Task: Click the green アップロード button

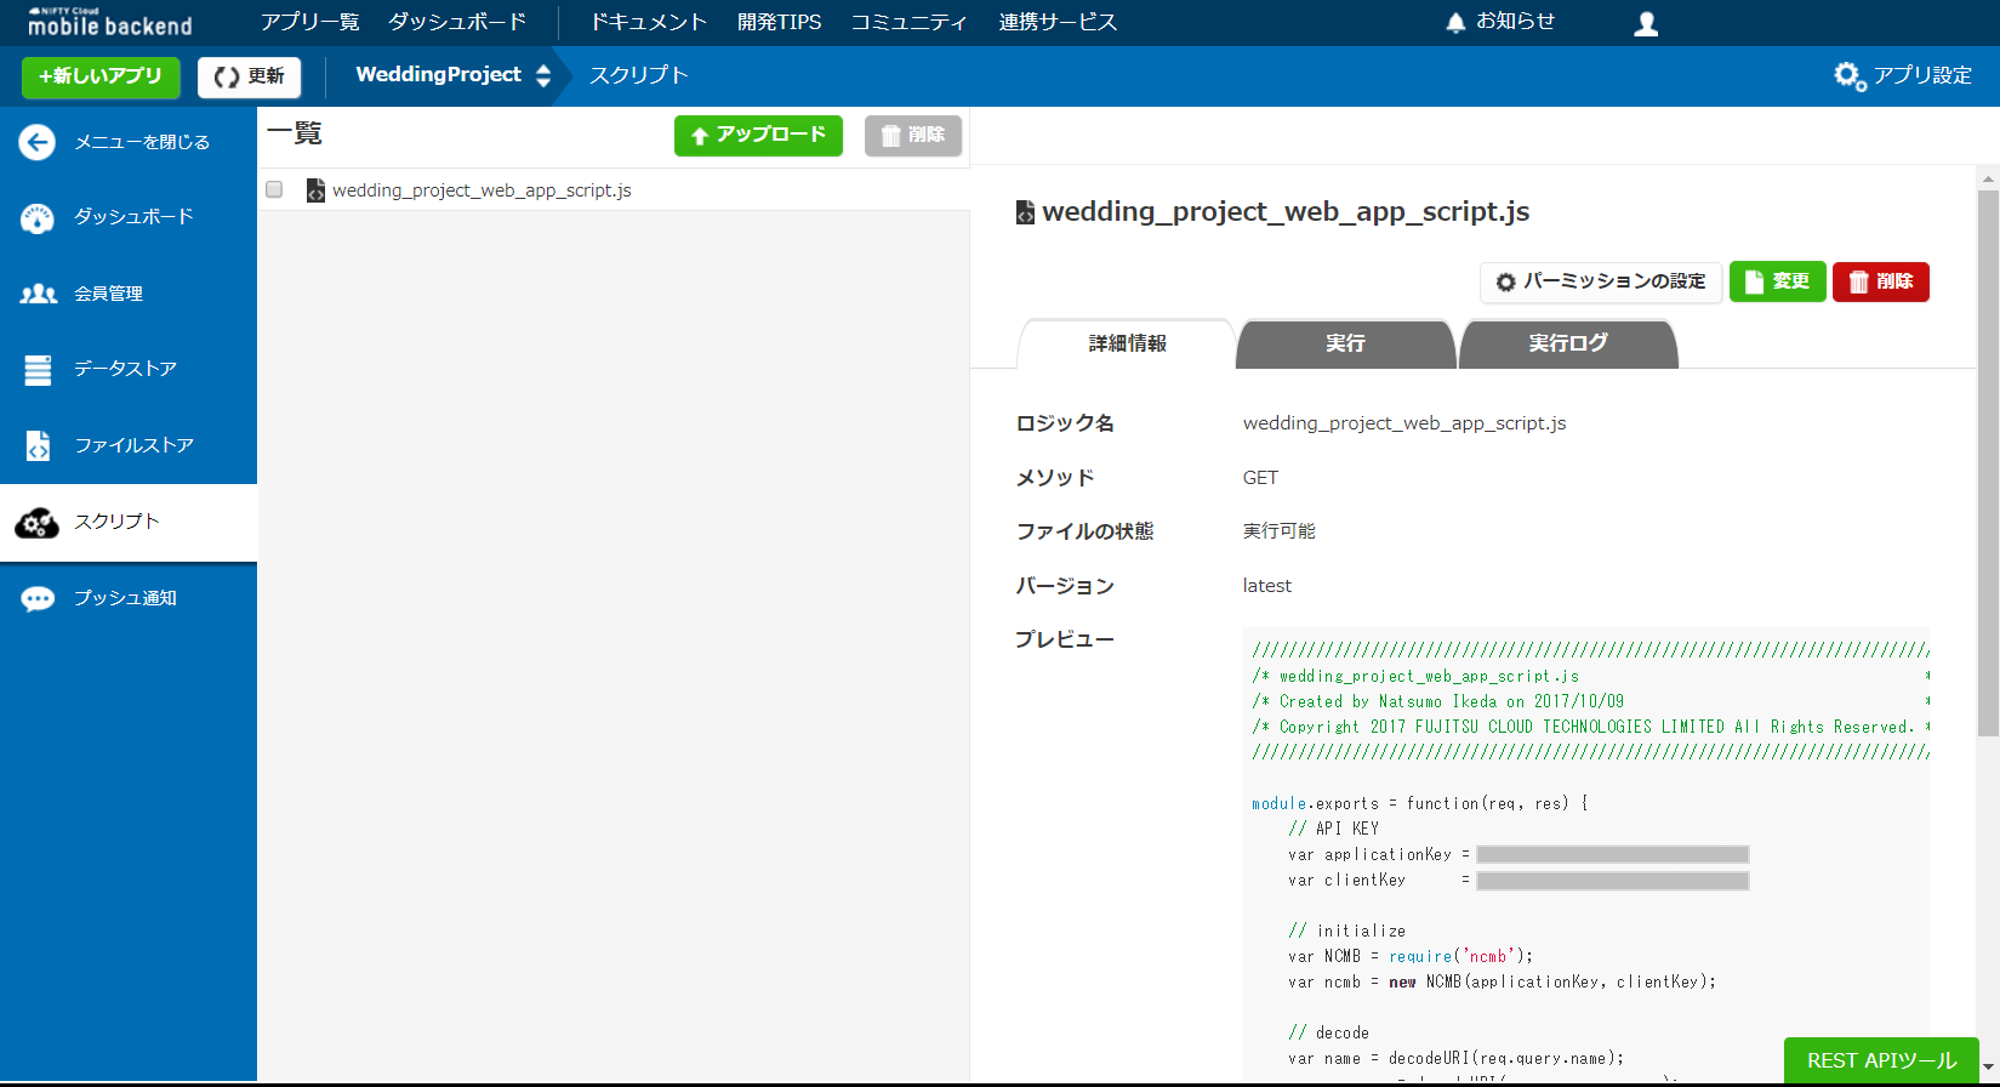Action: pos(758,136)
